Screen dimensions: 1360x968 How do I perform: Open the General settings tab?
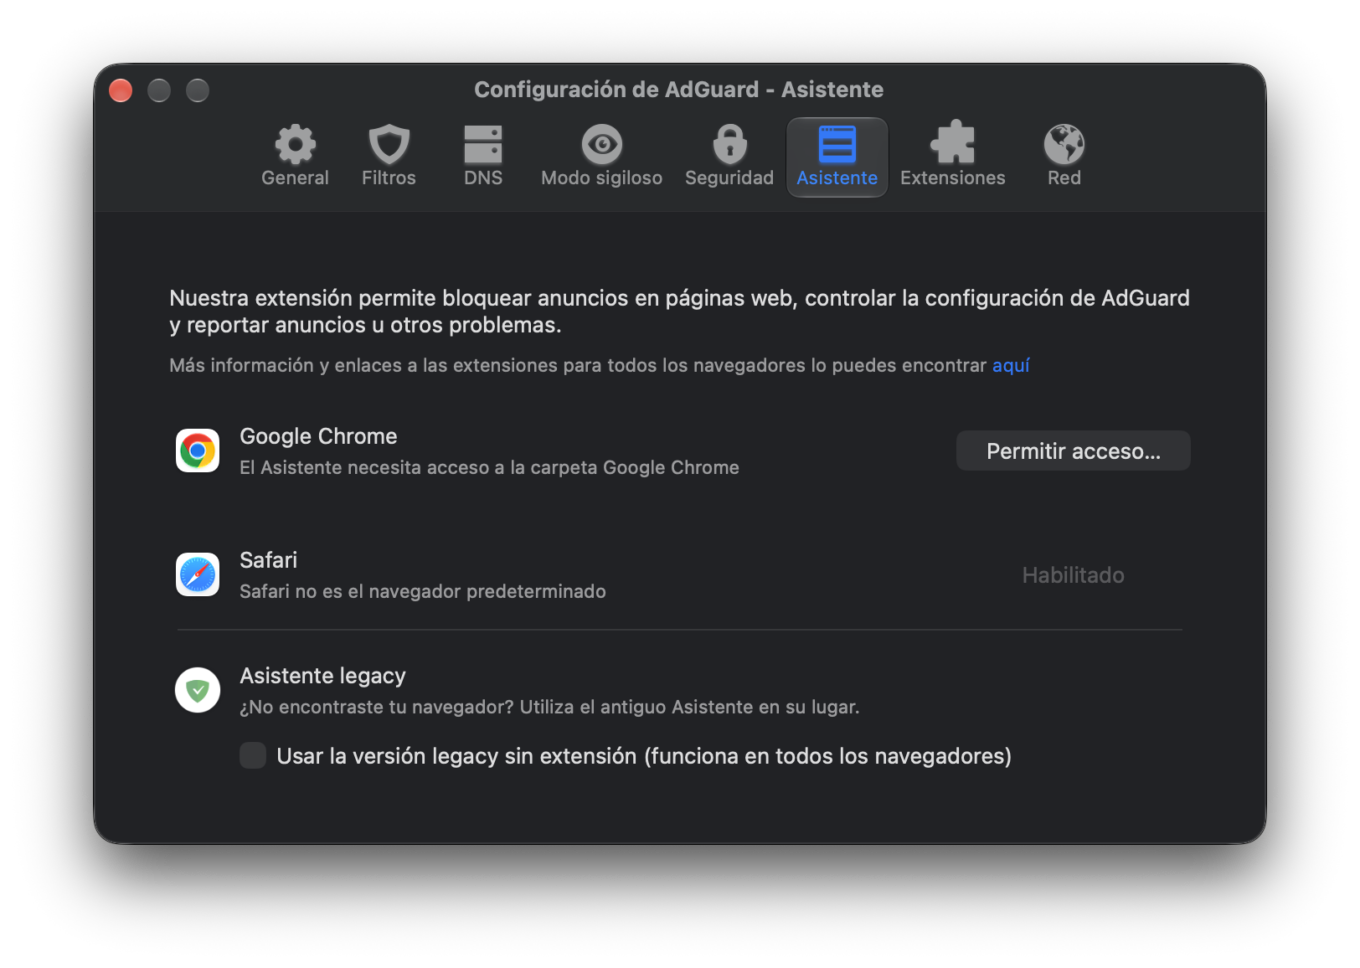click(295, 157)
